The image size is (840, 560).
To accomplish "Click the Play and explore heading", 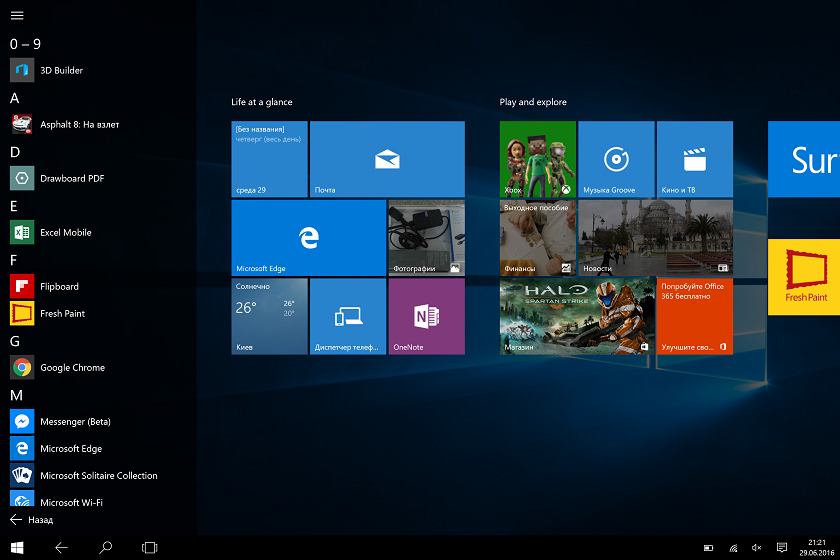I will click(x=533, y=102).
